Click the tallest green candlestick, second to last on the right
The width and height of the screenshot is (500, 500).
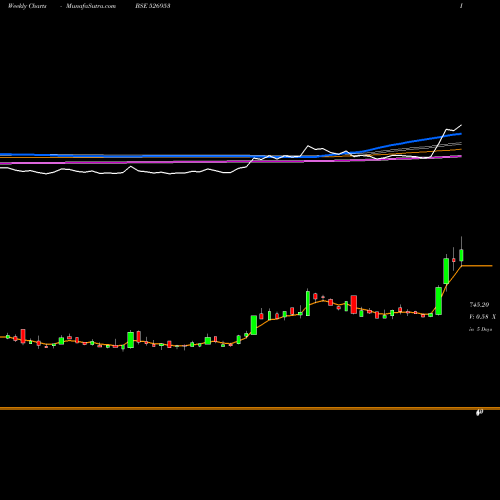pos(446,271)
